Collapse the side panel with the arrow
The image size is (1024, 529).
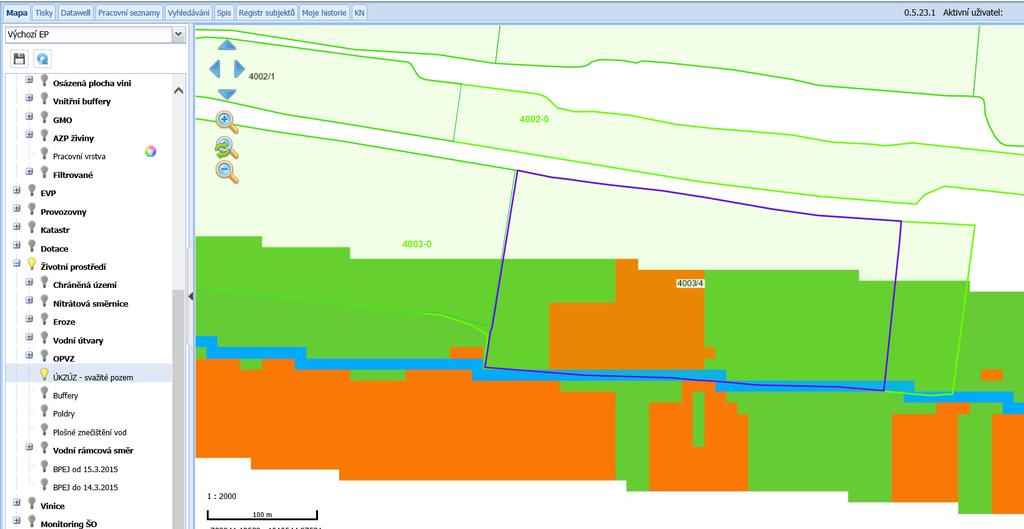191,297
